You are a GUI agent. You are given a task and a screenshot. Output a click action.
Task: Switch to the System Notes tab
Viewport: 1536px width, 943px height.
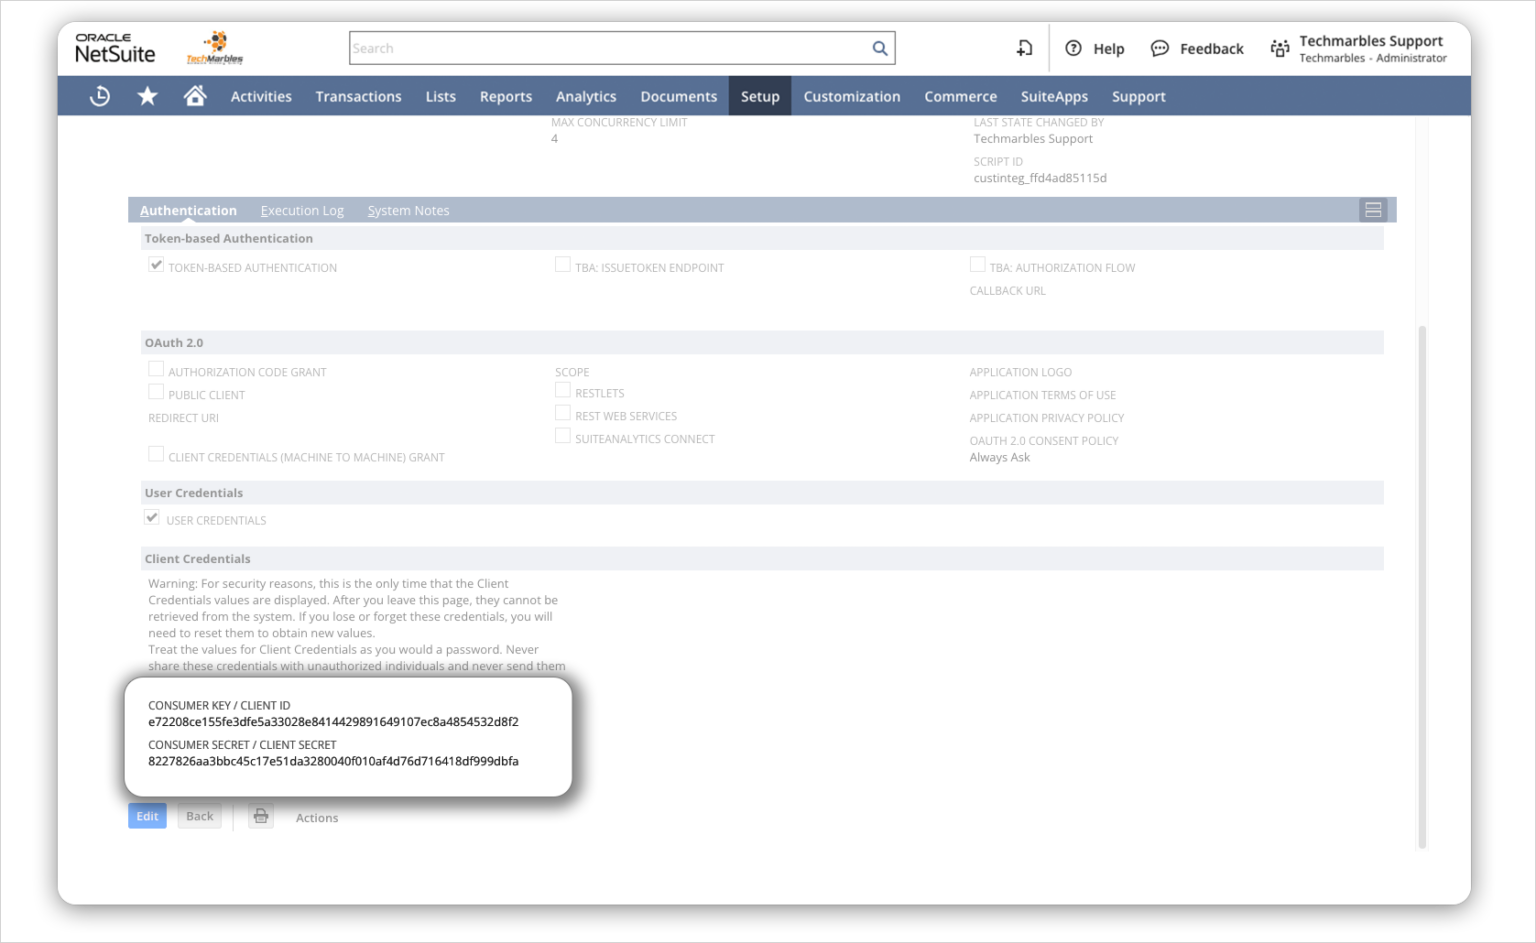click(408, 210)
